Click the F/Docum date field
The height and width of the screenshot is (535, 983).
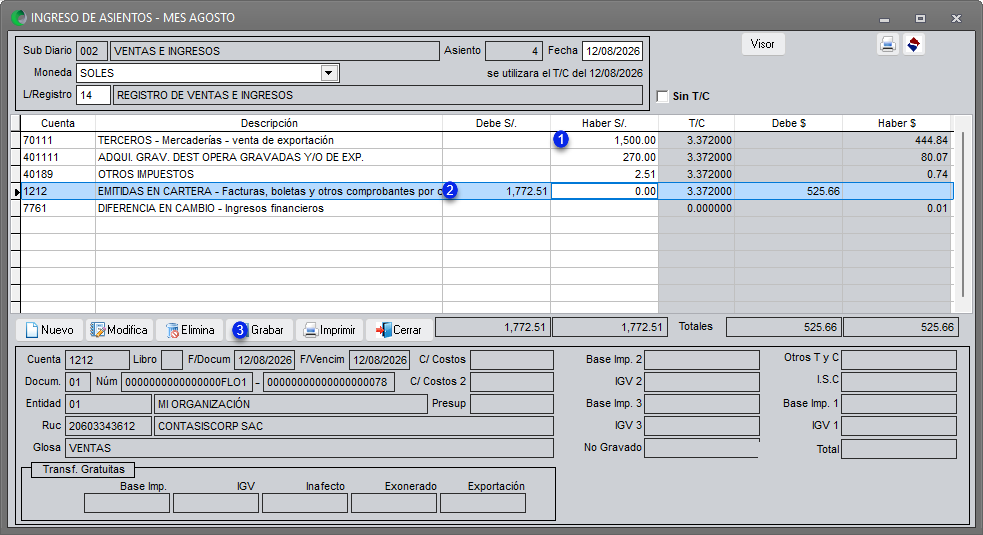pos(265,360)
